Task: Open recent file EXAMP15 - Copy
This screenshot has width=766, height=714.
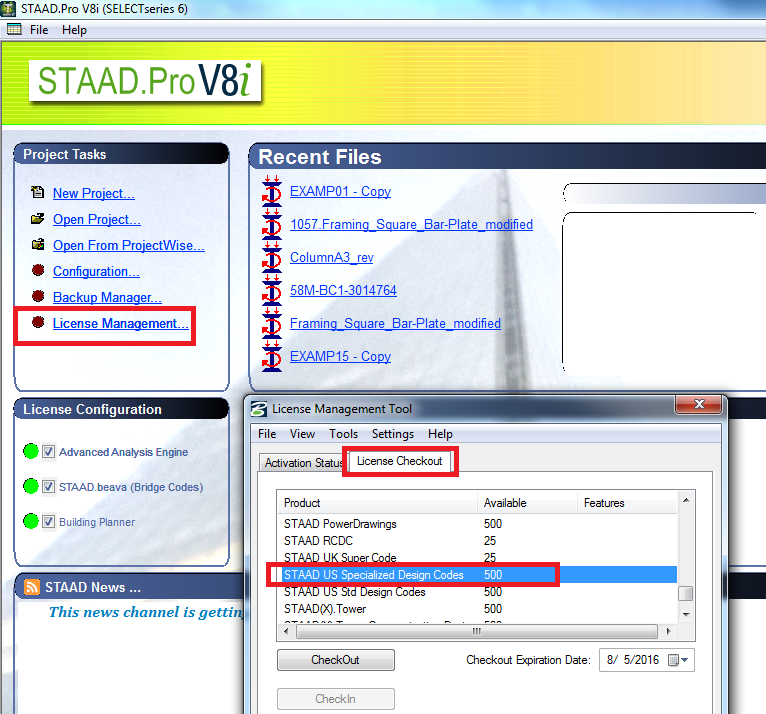Action: (x=340, y=357)
